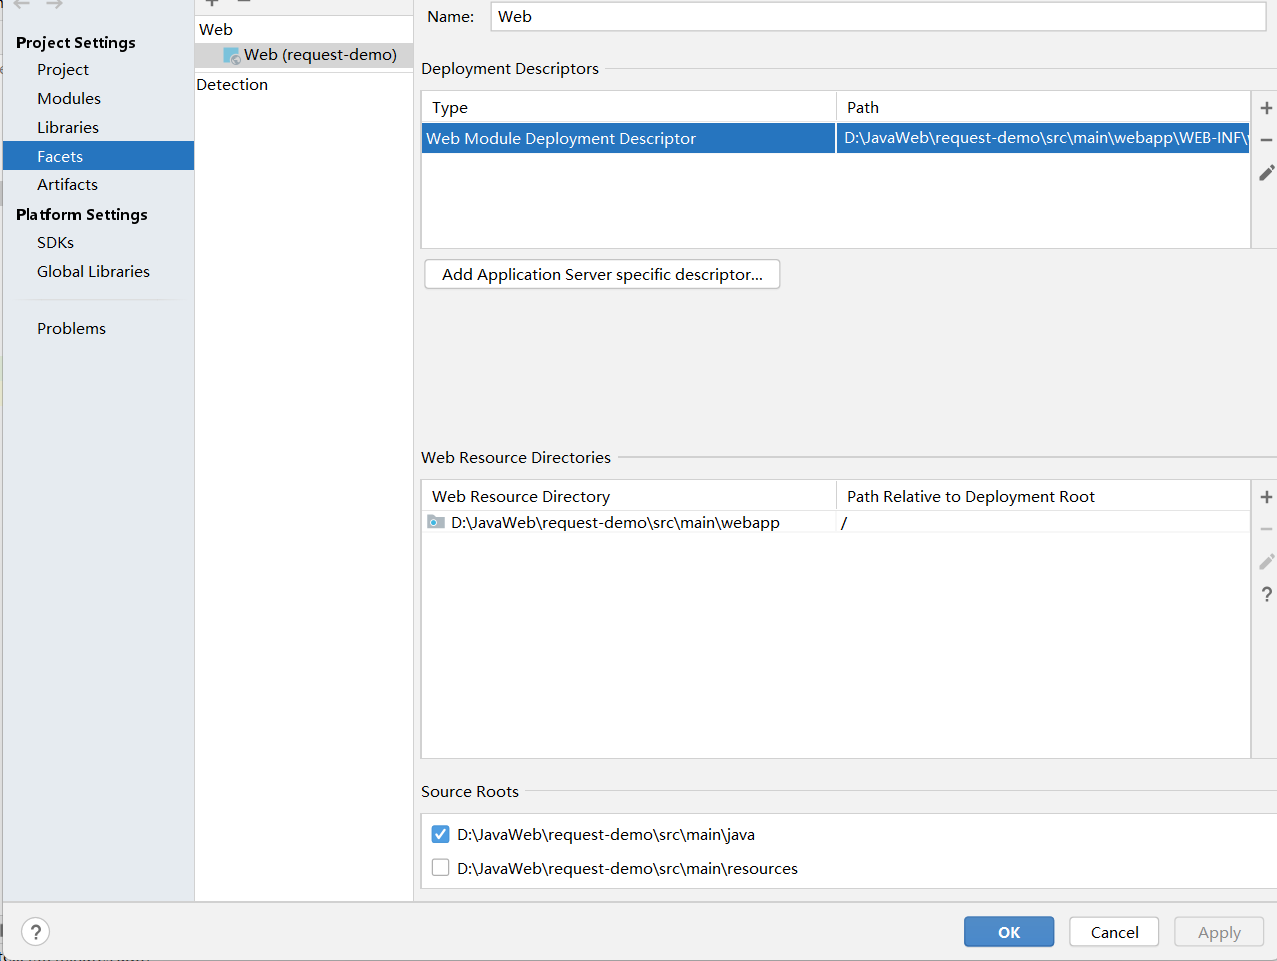The width and height of the screenshot is (1277, 961).
Task: Open the Problems section
Action: 71,328
